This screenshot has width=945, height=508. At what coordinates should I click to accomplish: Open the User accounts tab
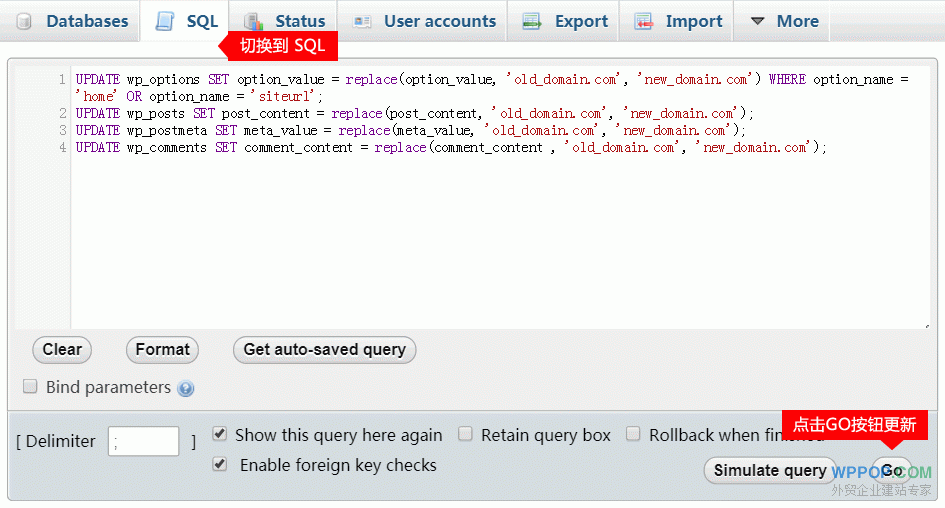point(439,21)
